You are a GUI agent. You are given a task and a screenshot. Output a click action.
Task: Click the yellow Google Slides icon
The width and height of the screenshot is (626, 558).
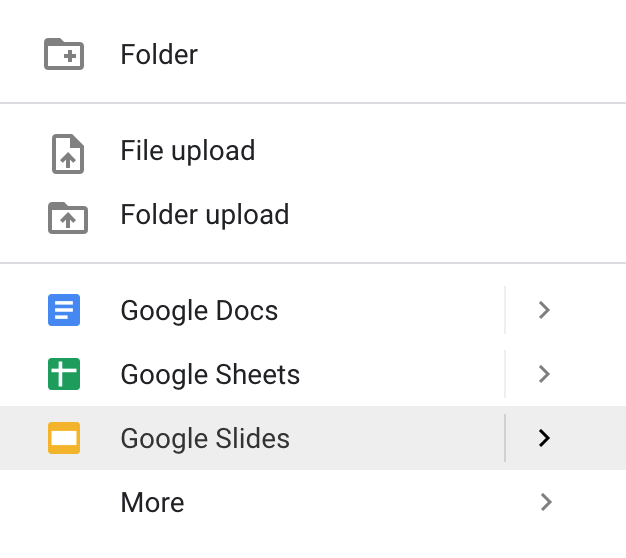click(64, 438)
